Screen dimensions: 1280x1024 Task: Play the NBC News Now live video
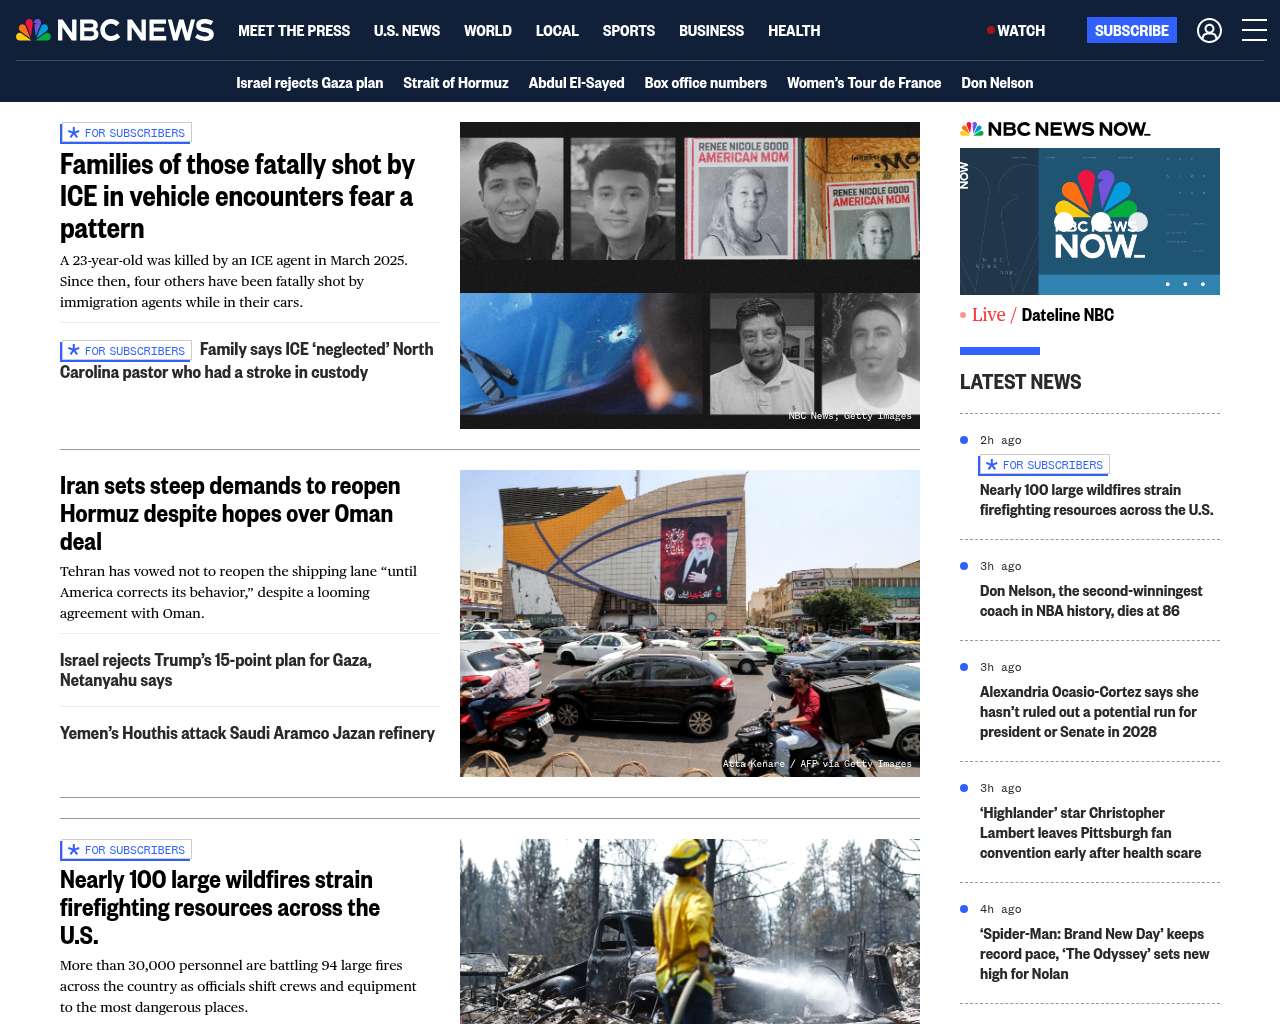pos(1090,221)
